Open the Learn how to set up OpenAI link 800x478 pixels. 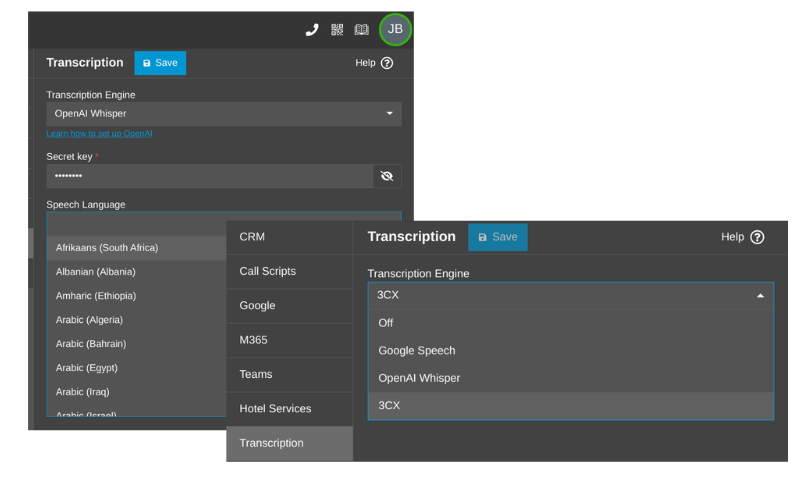pos(99,134)
